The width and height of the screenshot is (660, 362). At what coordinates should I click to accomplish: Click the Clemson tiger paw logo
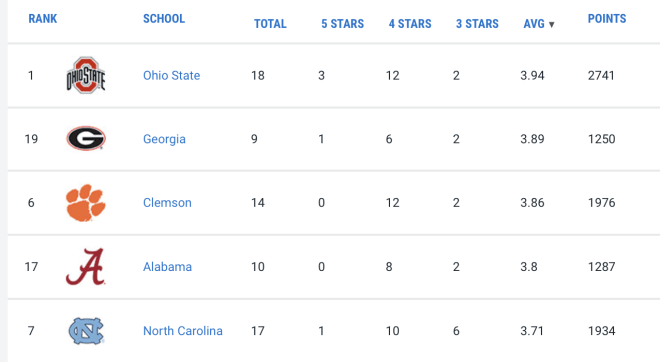pos(86,202)
